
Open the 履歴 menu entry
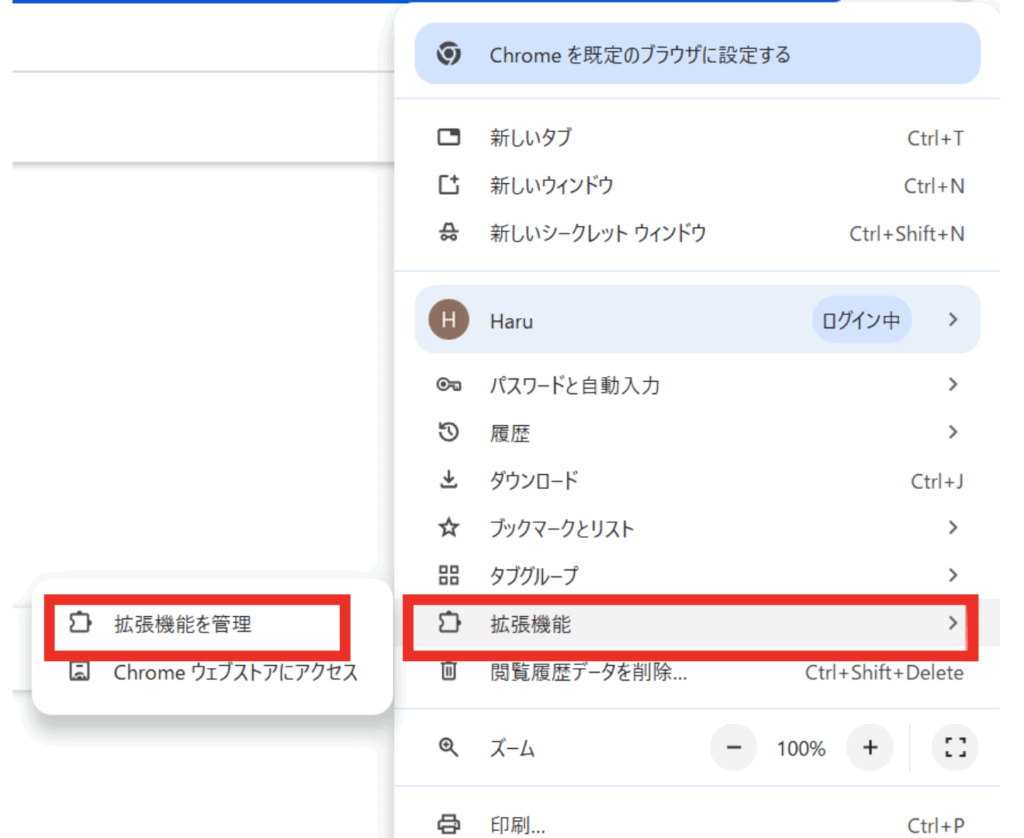point(697,432)
